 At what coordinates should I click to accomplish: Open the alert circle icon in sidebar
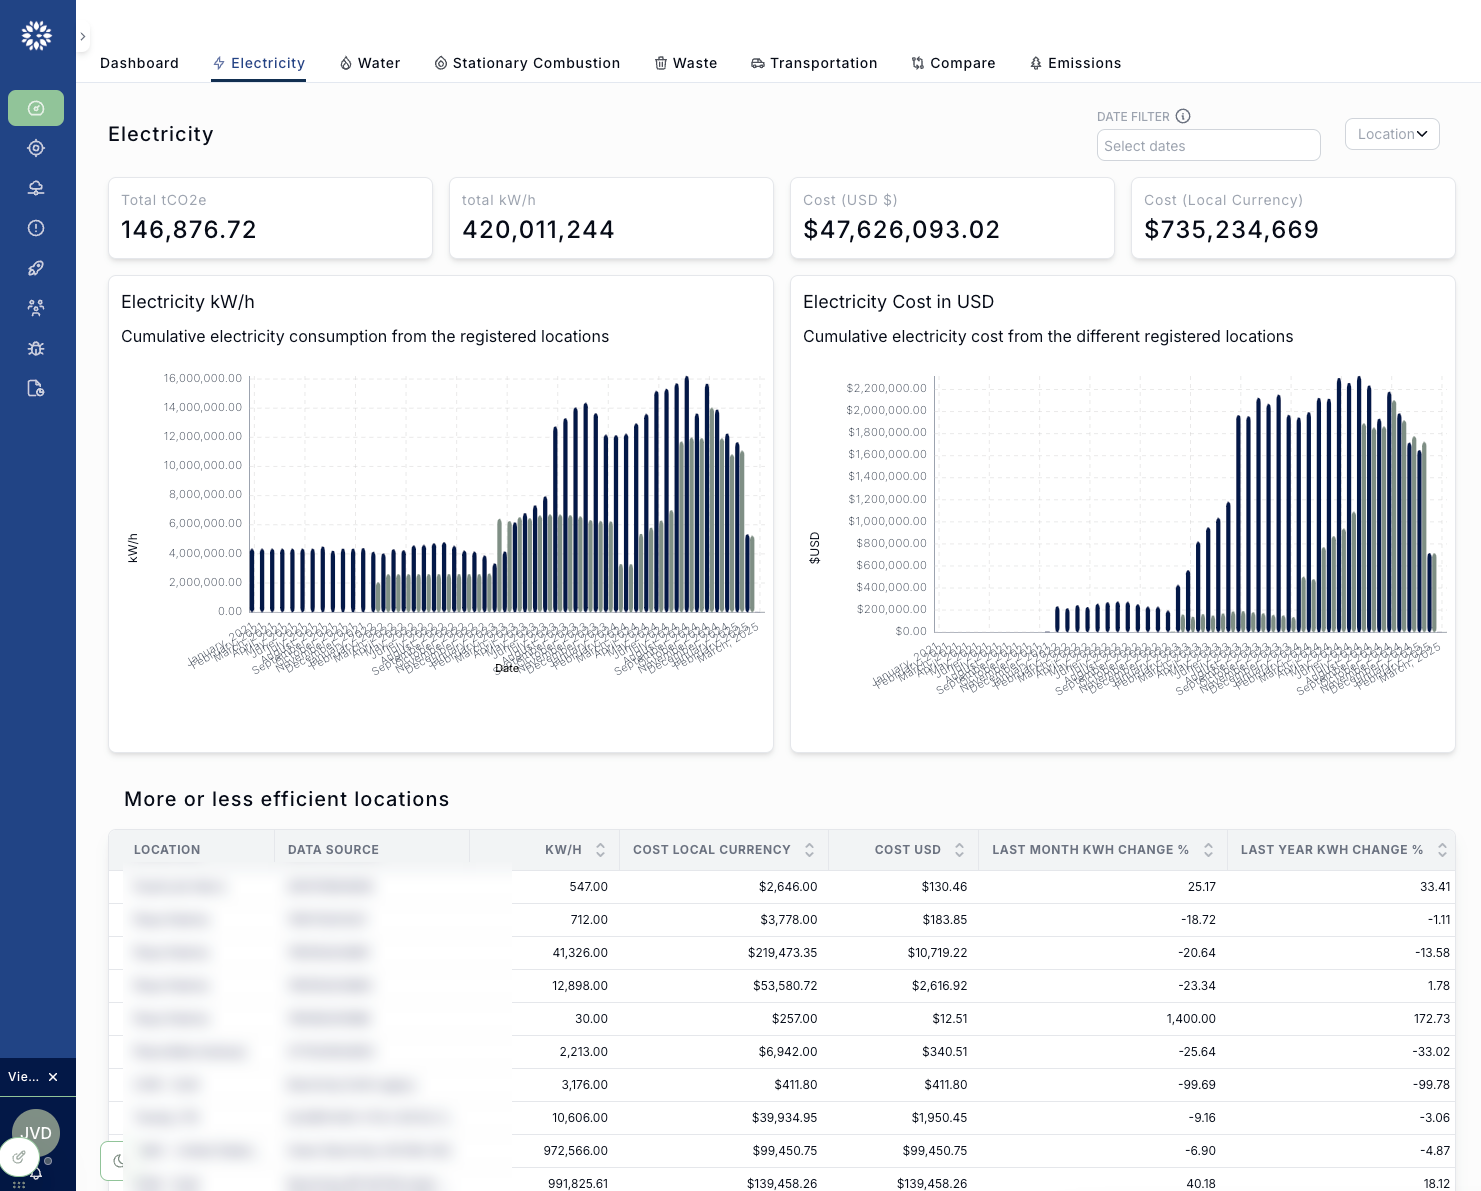point(36,228)
